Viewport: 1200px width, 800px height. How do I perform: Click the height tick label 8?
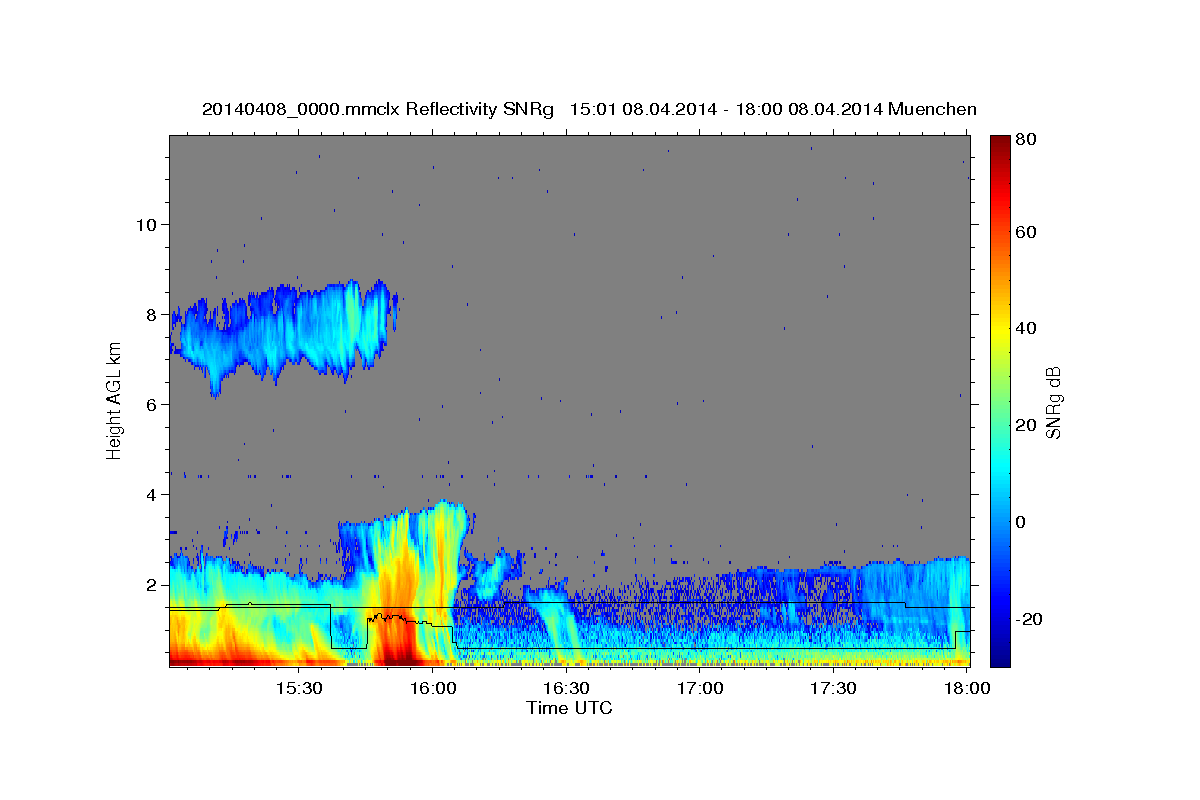tap(152, 314)
